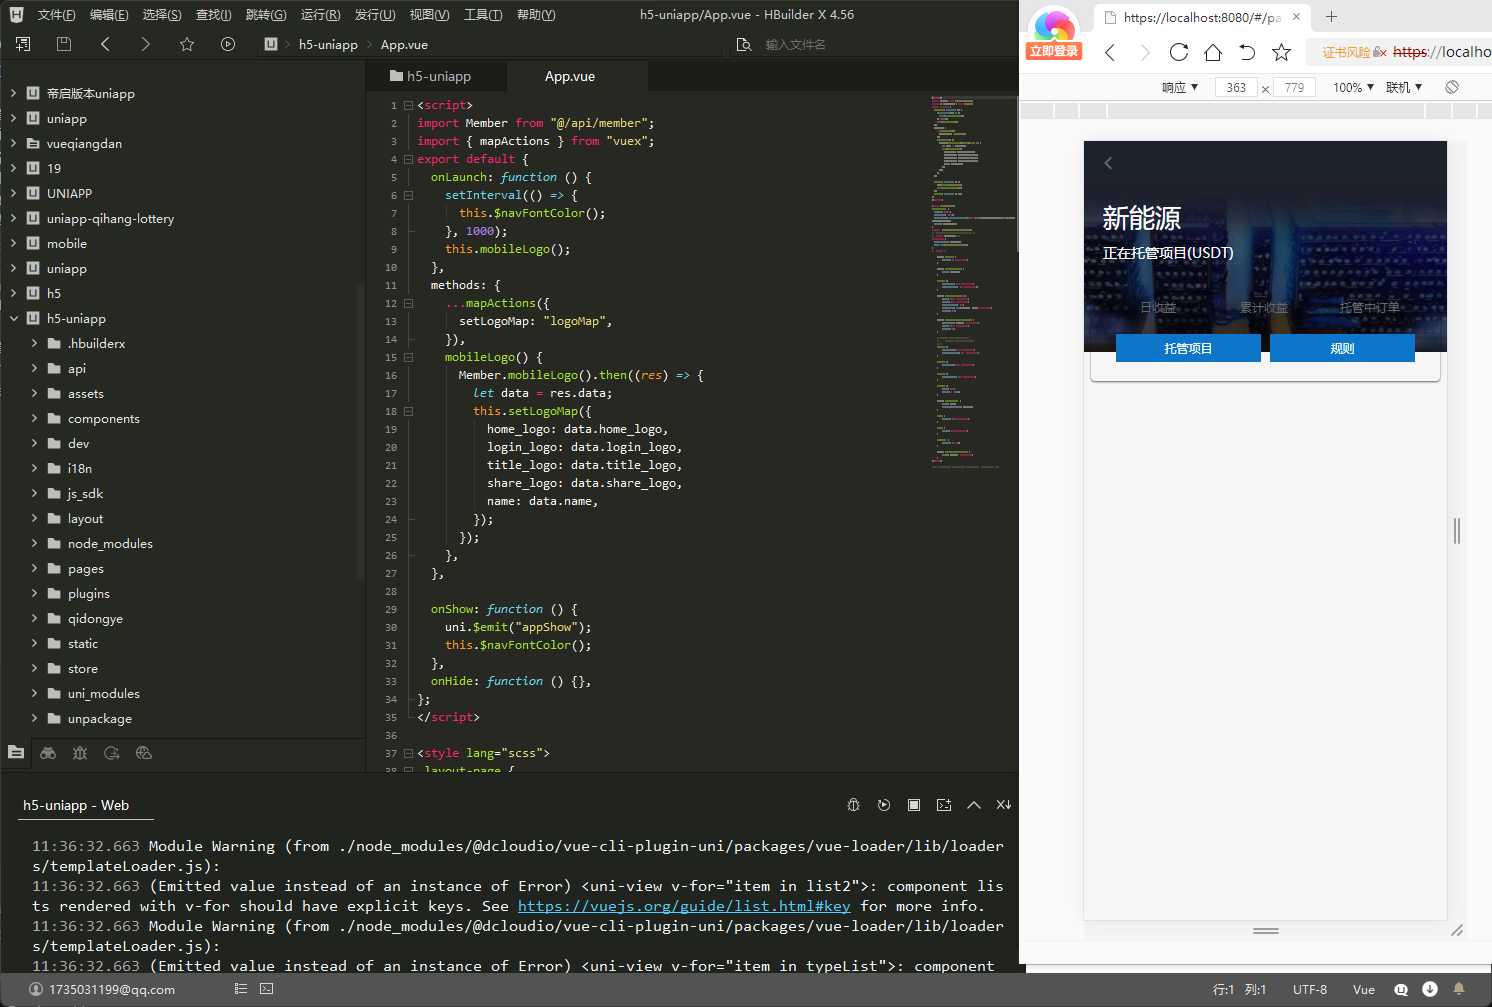Image resolution: width=1492 pixels, height=1007 pixels.
Task: Open the 文件(F) menu
Action: click(x=57, y=15)
